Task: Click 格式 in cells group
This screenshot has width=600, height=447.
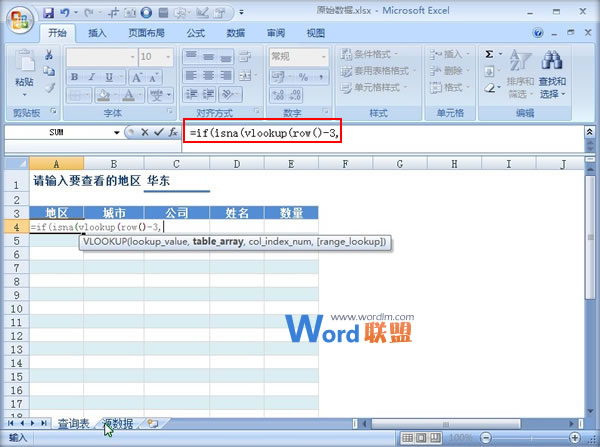Action: click(449, 88)
